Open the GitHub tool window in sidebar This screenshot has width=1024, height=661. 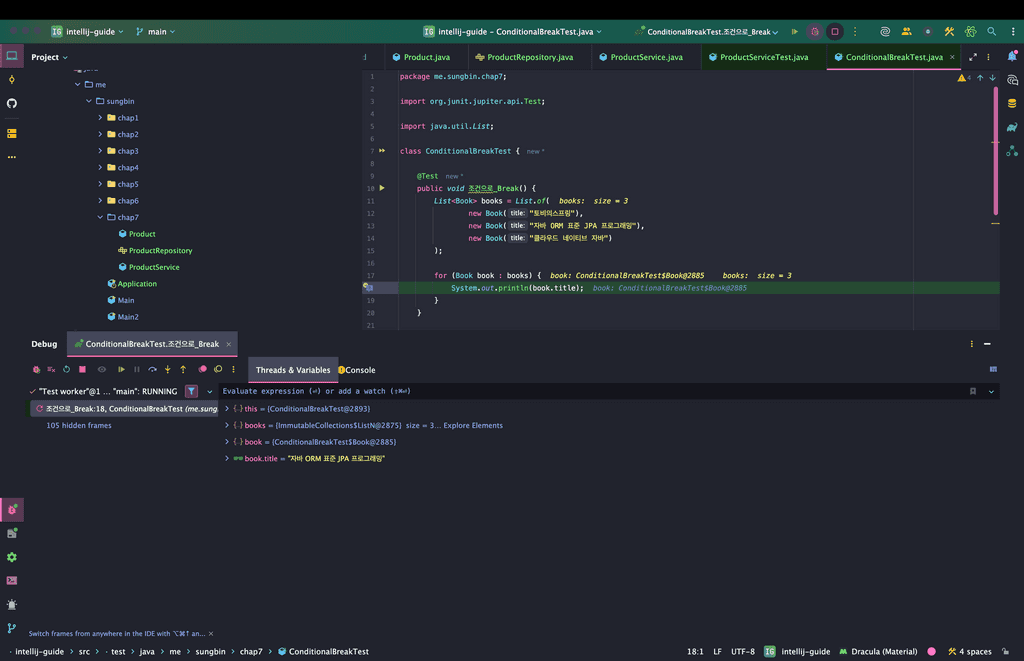click(12, 103)
